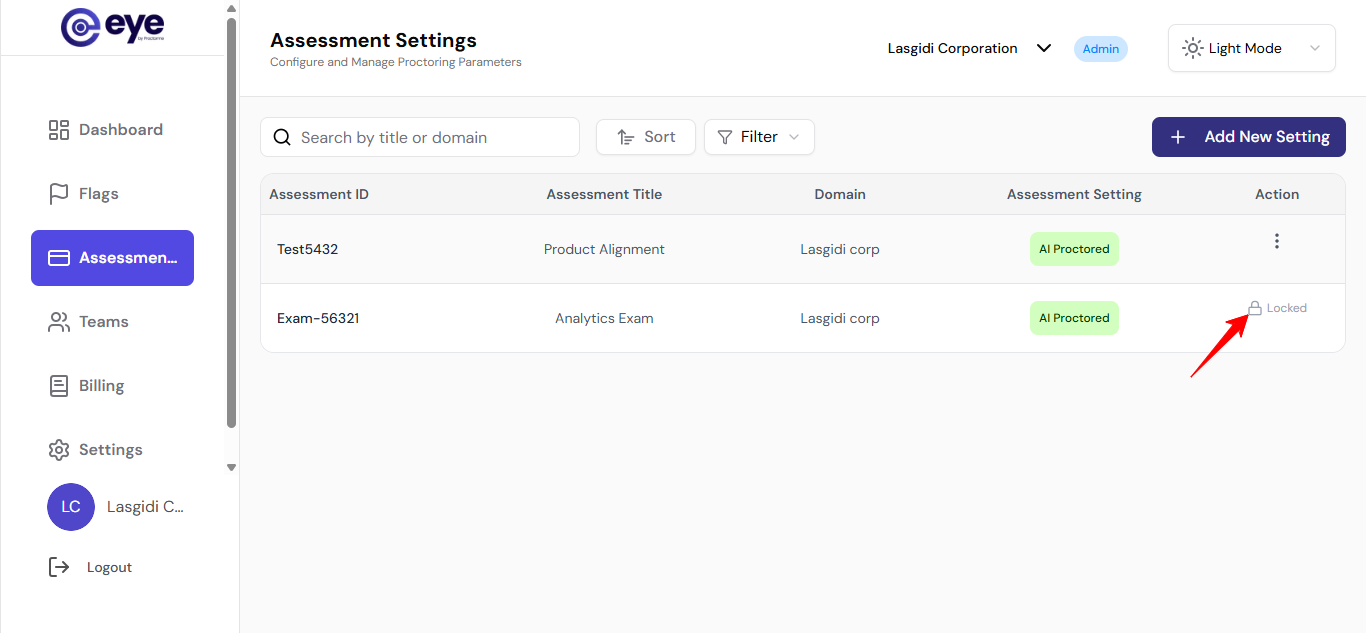The width and height of the screenshot is (1366, 633).
Task: Click the sidebar scroll down arrow
Action: tap(232, 467)
